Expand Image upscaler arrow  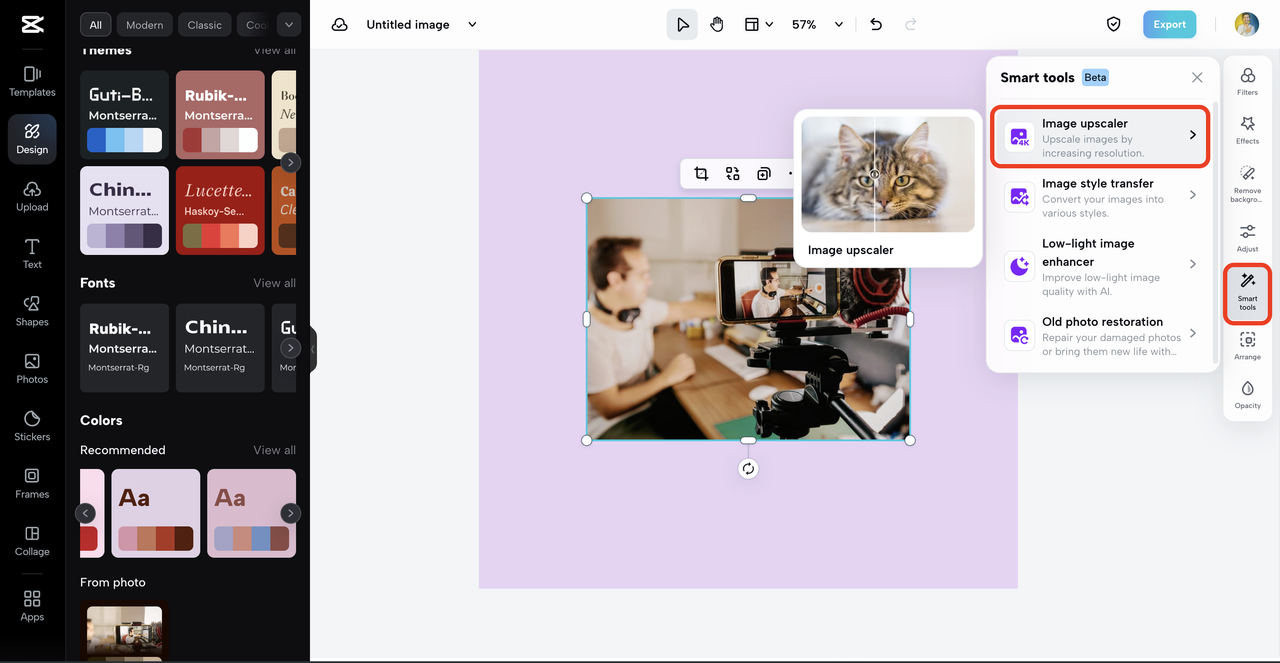pos(1192,135)
